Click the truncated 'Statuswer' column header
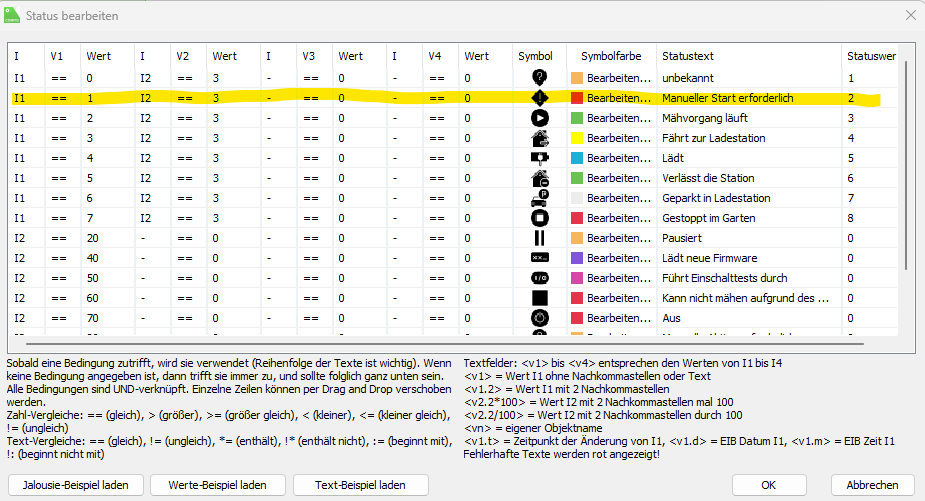This screenshot has height=501, width=925. pyautogui.click(x=871, y=56)
